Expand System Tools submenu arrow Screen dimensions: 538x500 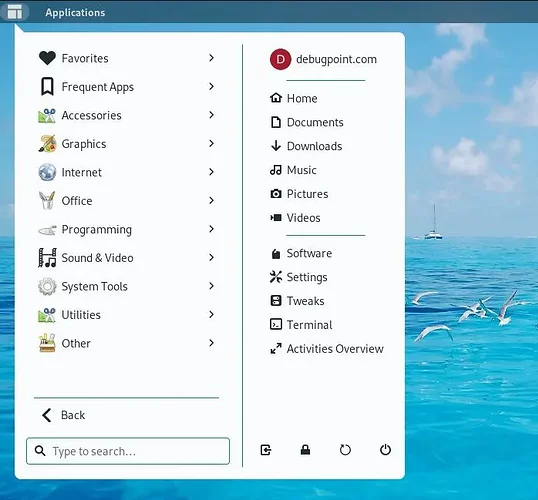211,286
